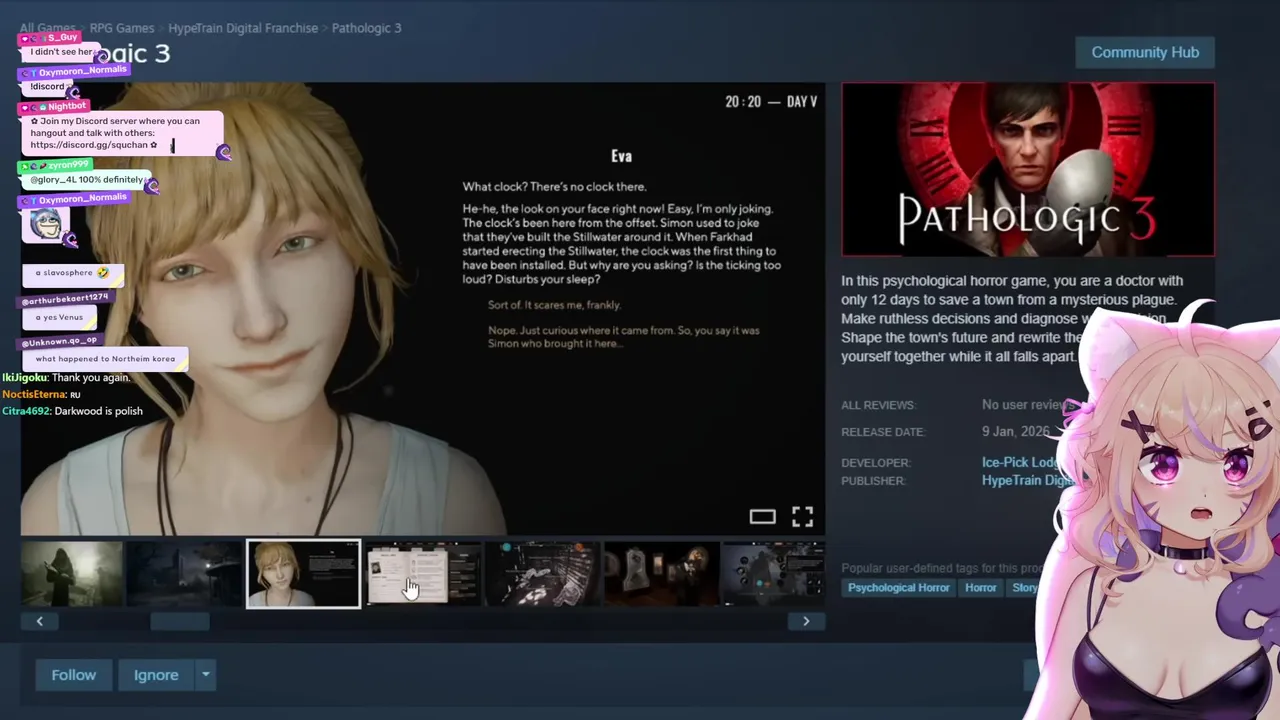
Task: Open the All Games breadcrumb link
Action: 47,28
